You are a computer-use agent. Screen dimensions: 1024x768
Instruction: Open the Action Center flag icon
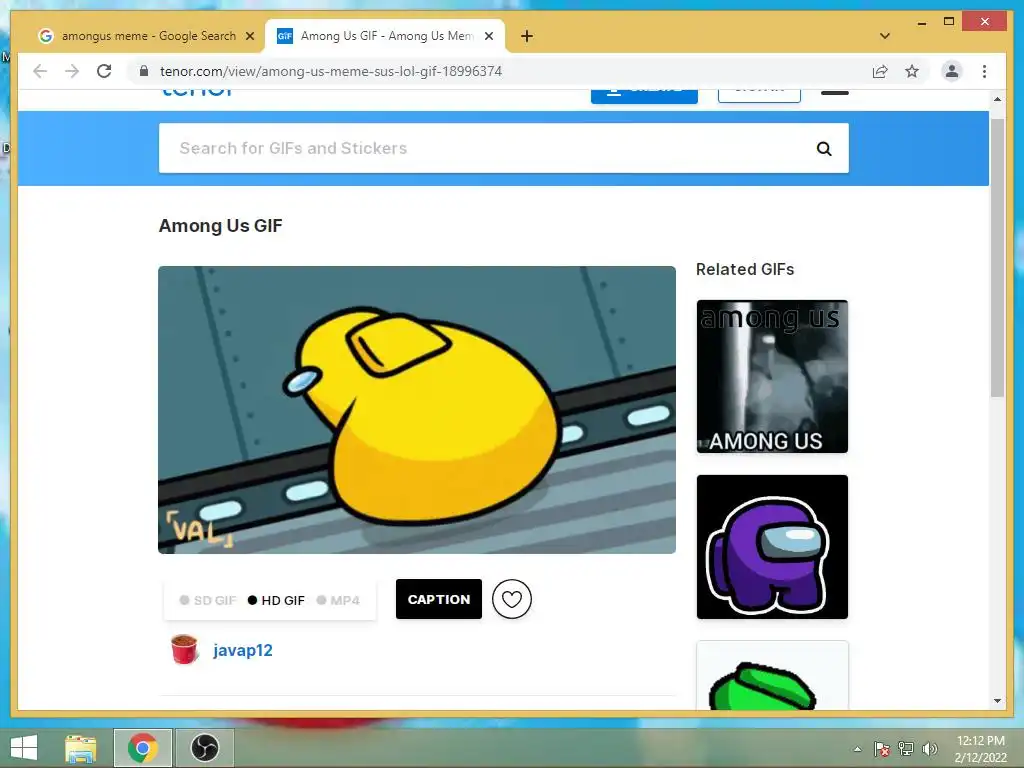pyautogui.click(x=881, y=749)
